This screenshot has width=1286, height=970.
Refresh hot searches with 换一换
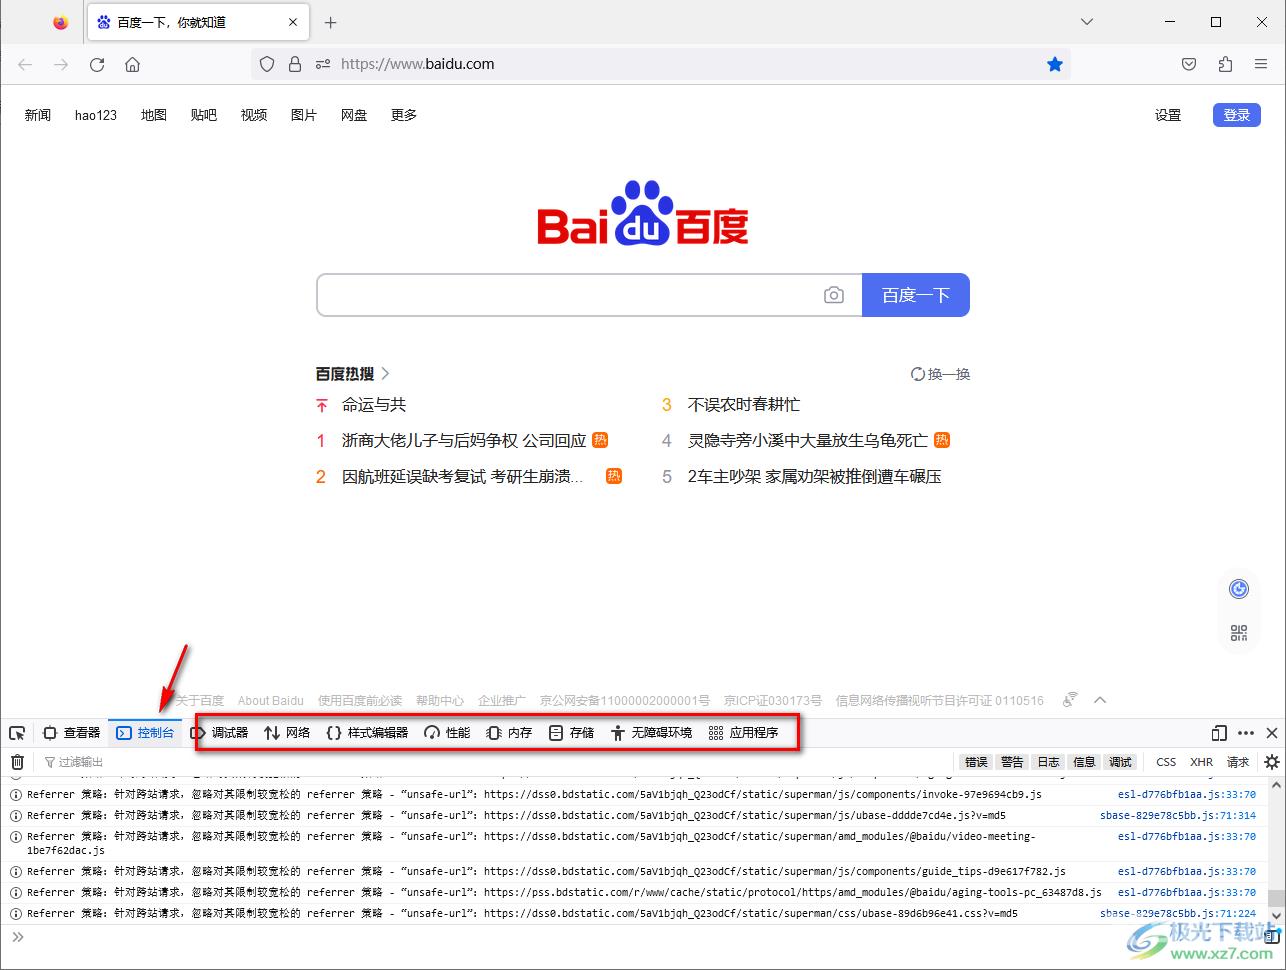tap(941, 374)
